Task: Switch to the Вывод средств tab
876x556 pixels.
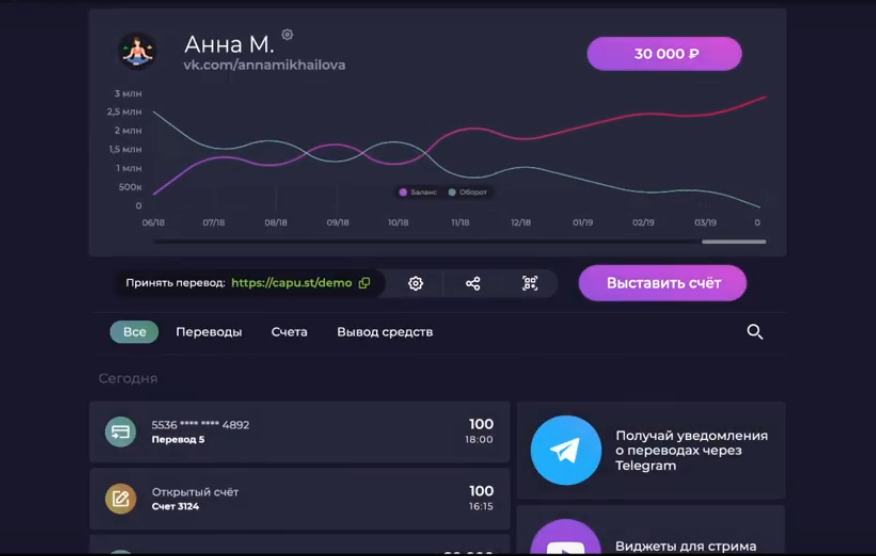Action: tap(385, 332)
